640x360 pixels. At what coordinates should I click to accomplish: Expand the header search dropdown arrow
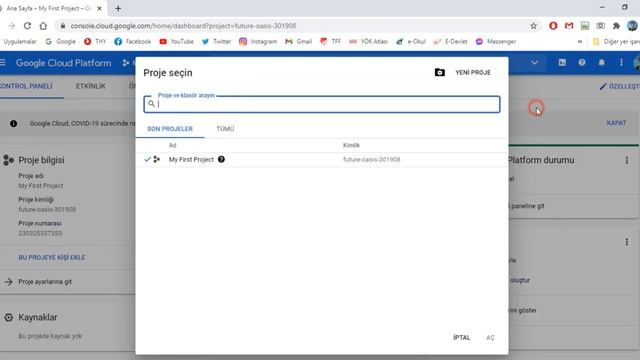(x=534, y=62)
